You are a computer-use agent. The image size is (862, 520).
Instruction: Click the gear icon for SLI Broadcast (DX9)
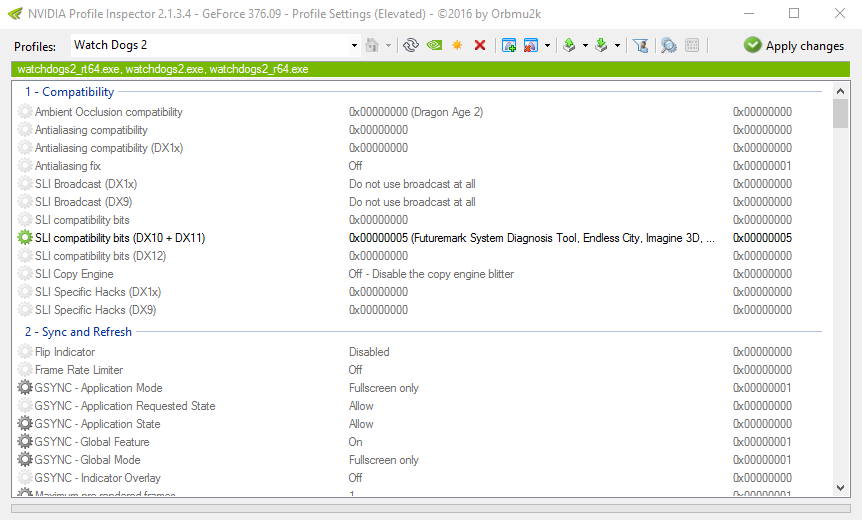click(x=25, y=202)
